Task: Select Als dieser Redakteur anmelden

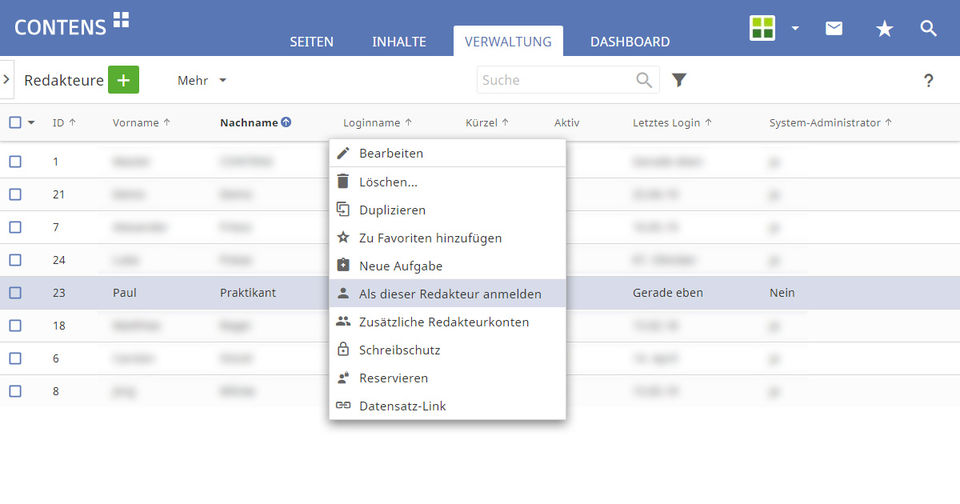Action: pos(448,294)
